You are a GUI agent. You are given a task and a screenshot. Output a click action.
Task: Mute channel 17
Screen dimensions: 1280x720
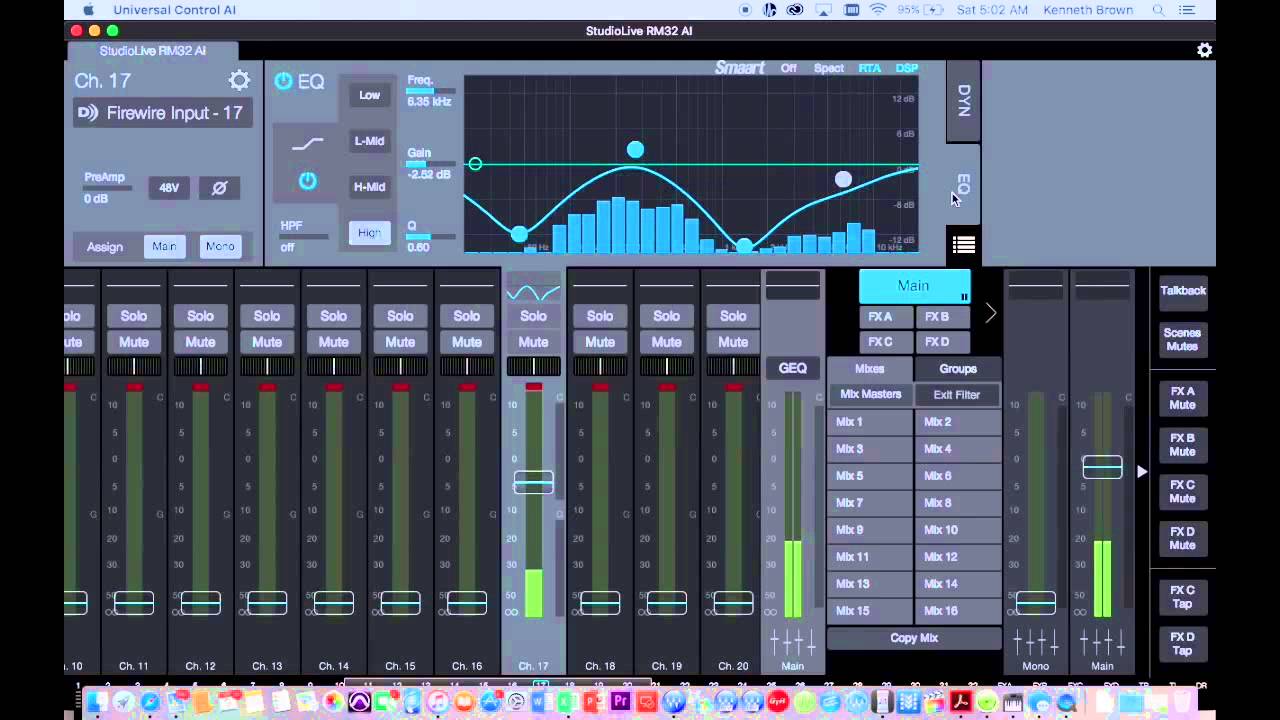point(533,342)
